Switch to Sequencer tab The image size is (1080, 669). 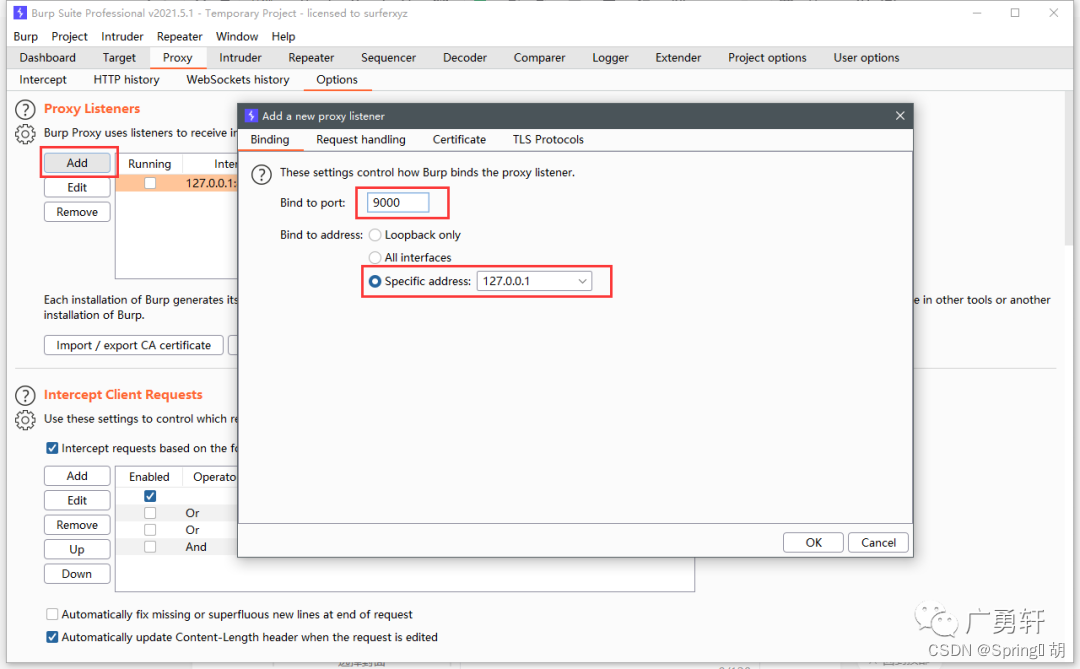tap(388, 58)
